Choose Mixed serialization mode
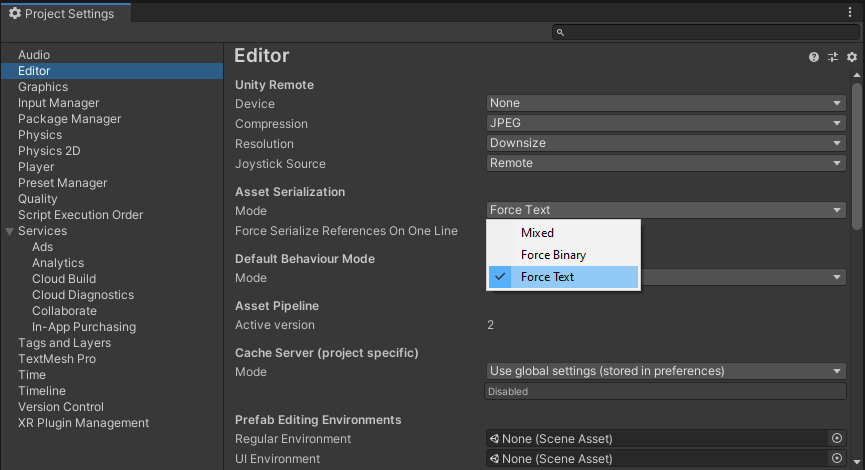 click(537, 233)
